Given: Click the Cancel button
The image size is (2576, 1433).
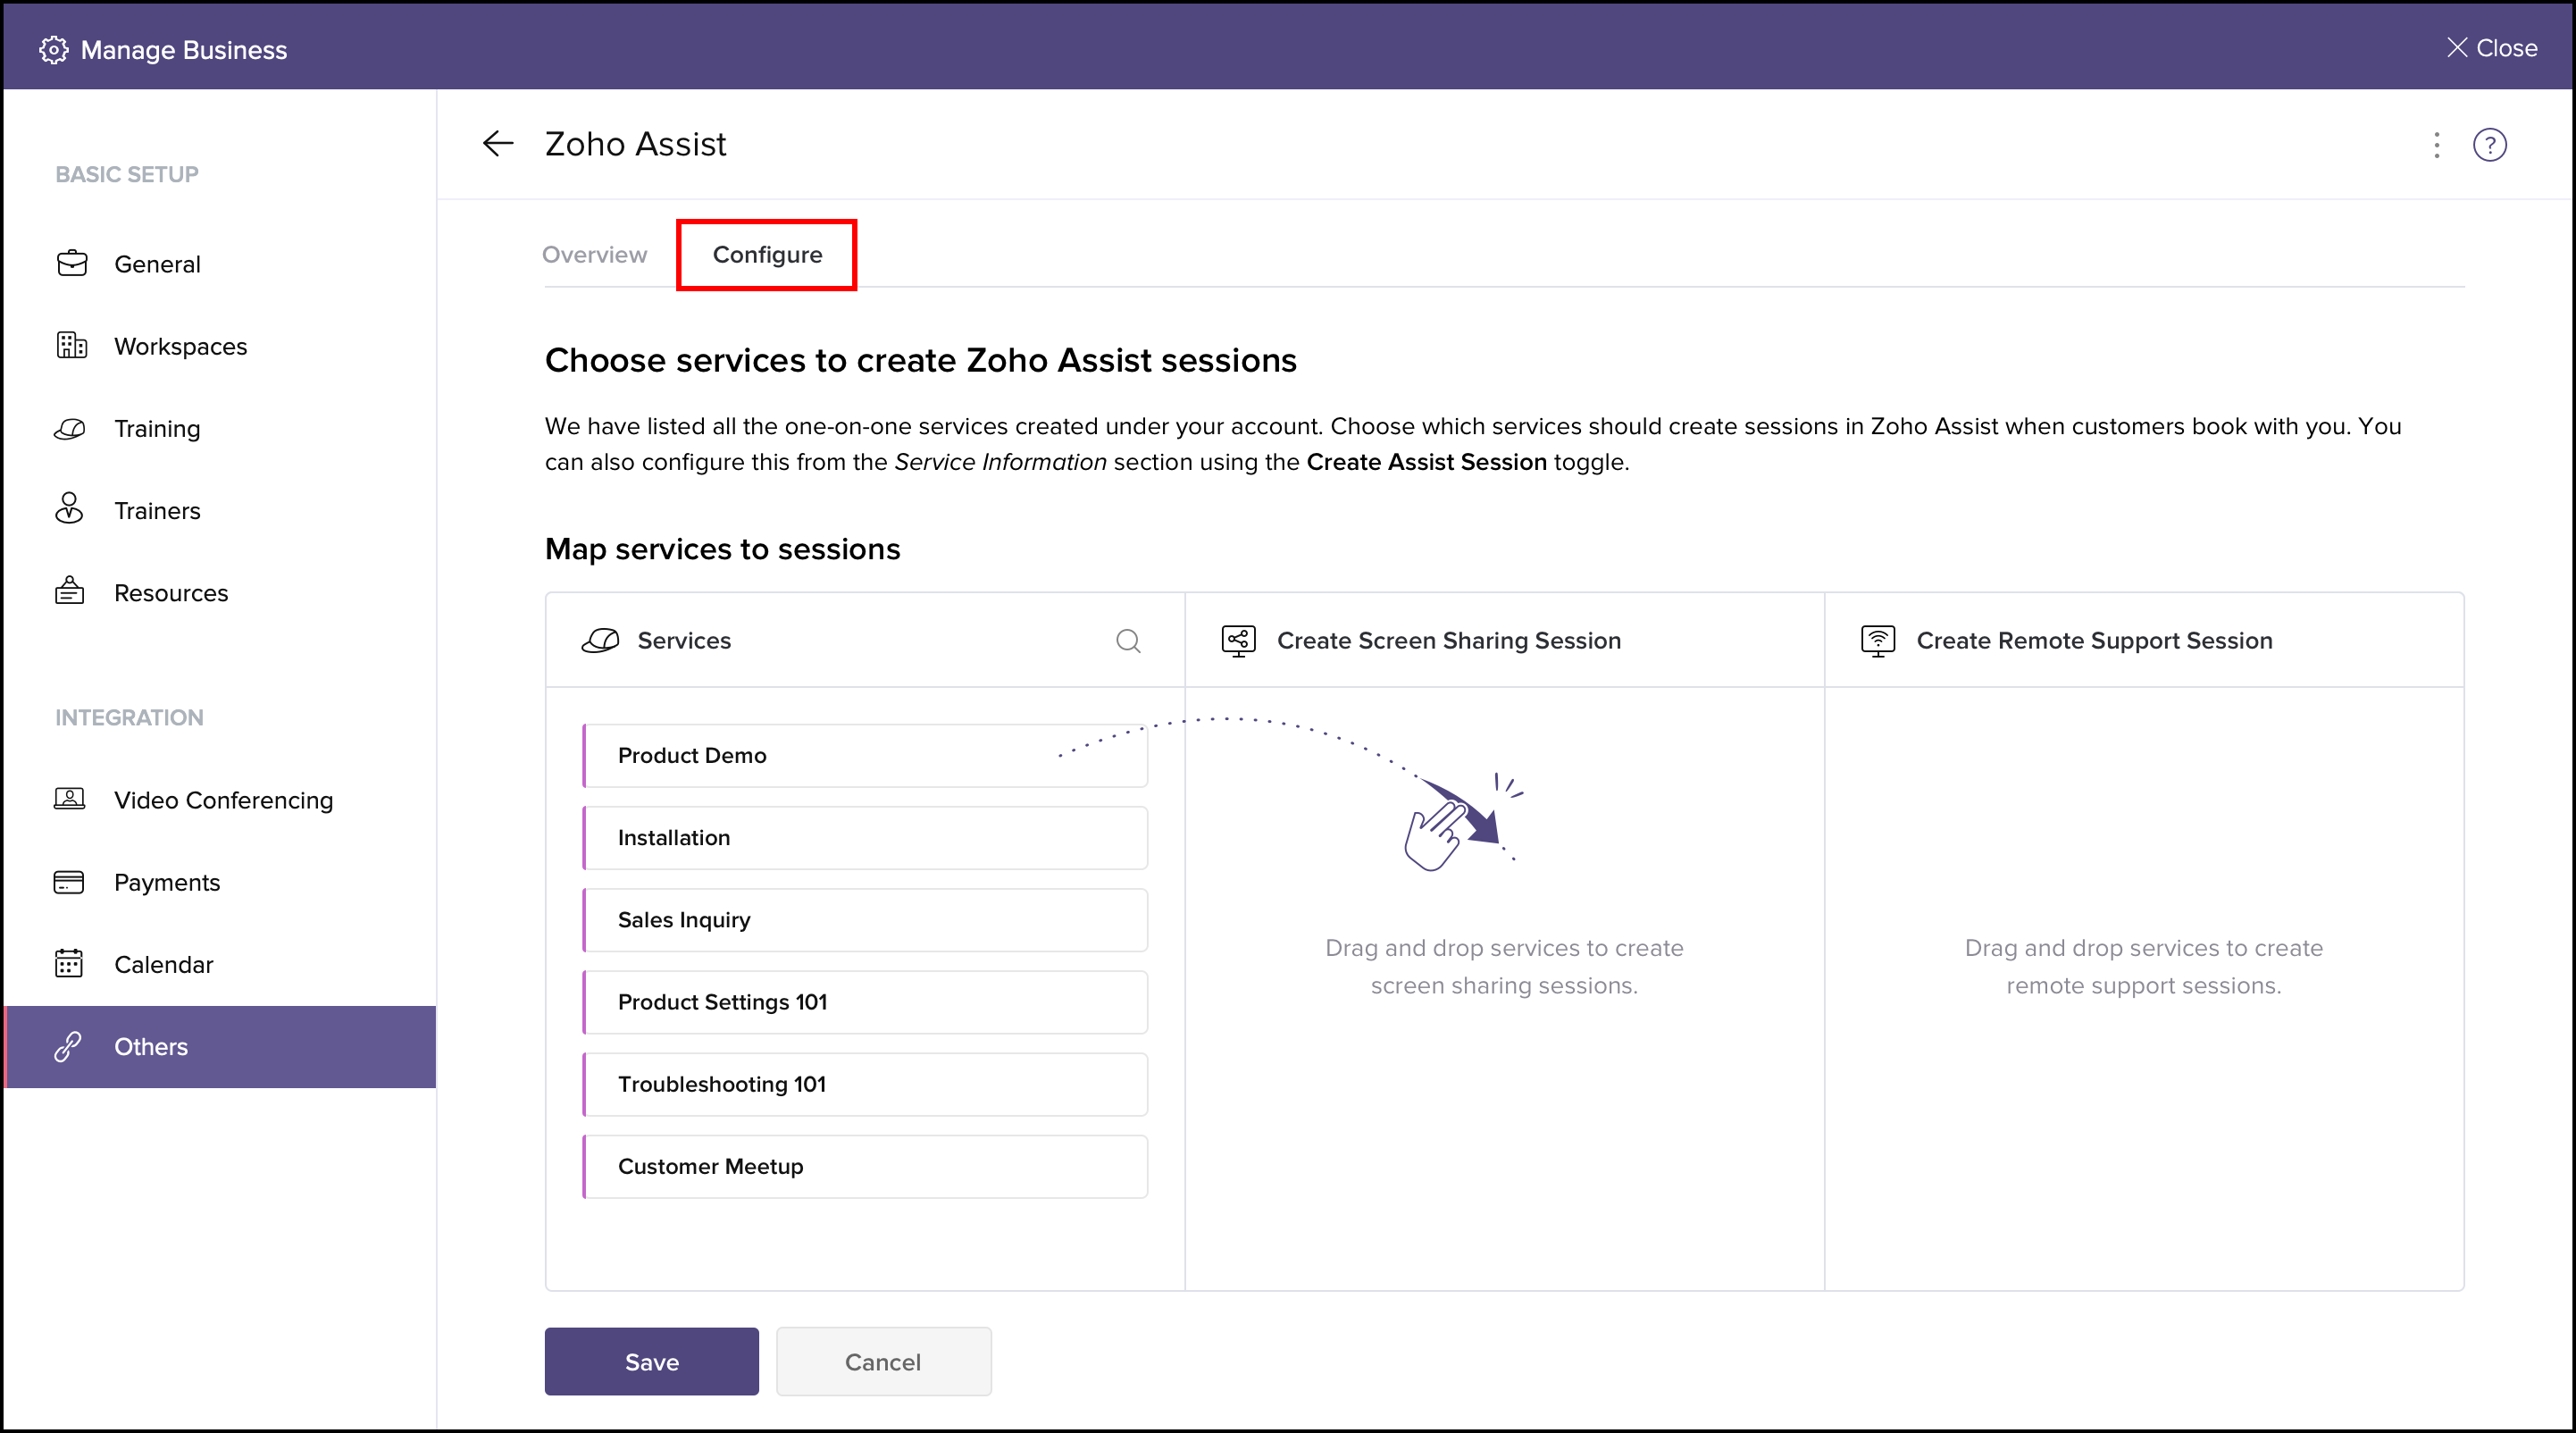Looking at the screenshot, I should 882,1361.
